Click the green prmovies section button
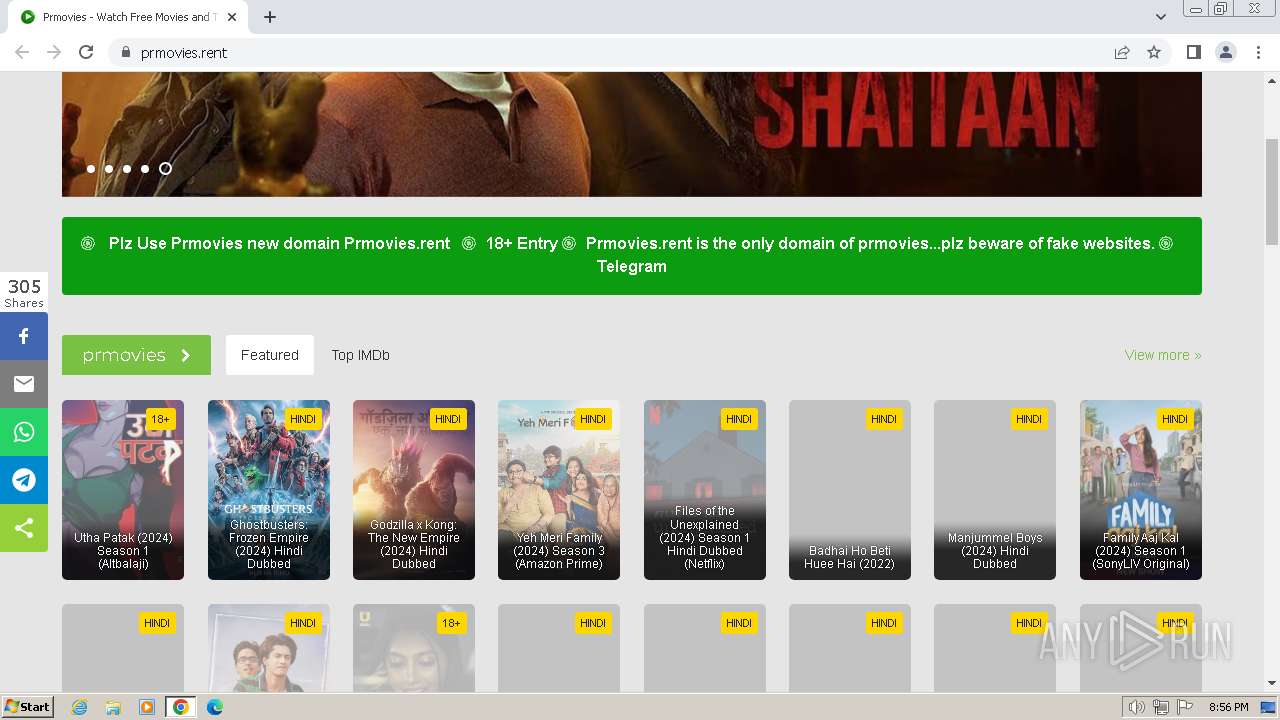This screenshot has height=720, width=1280. pyautogui.click(x=136, y=355)
